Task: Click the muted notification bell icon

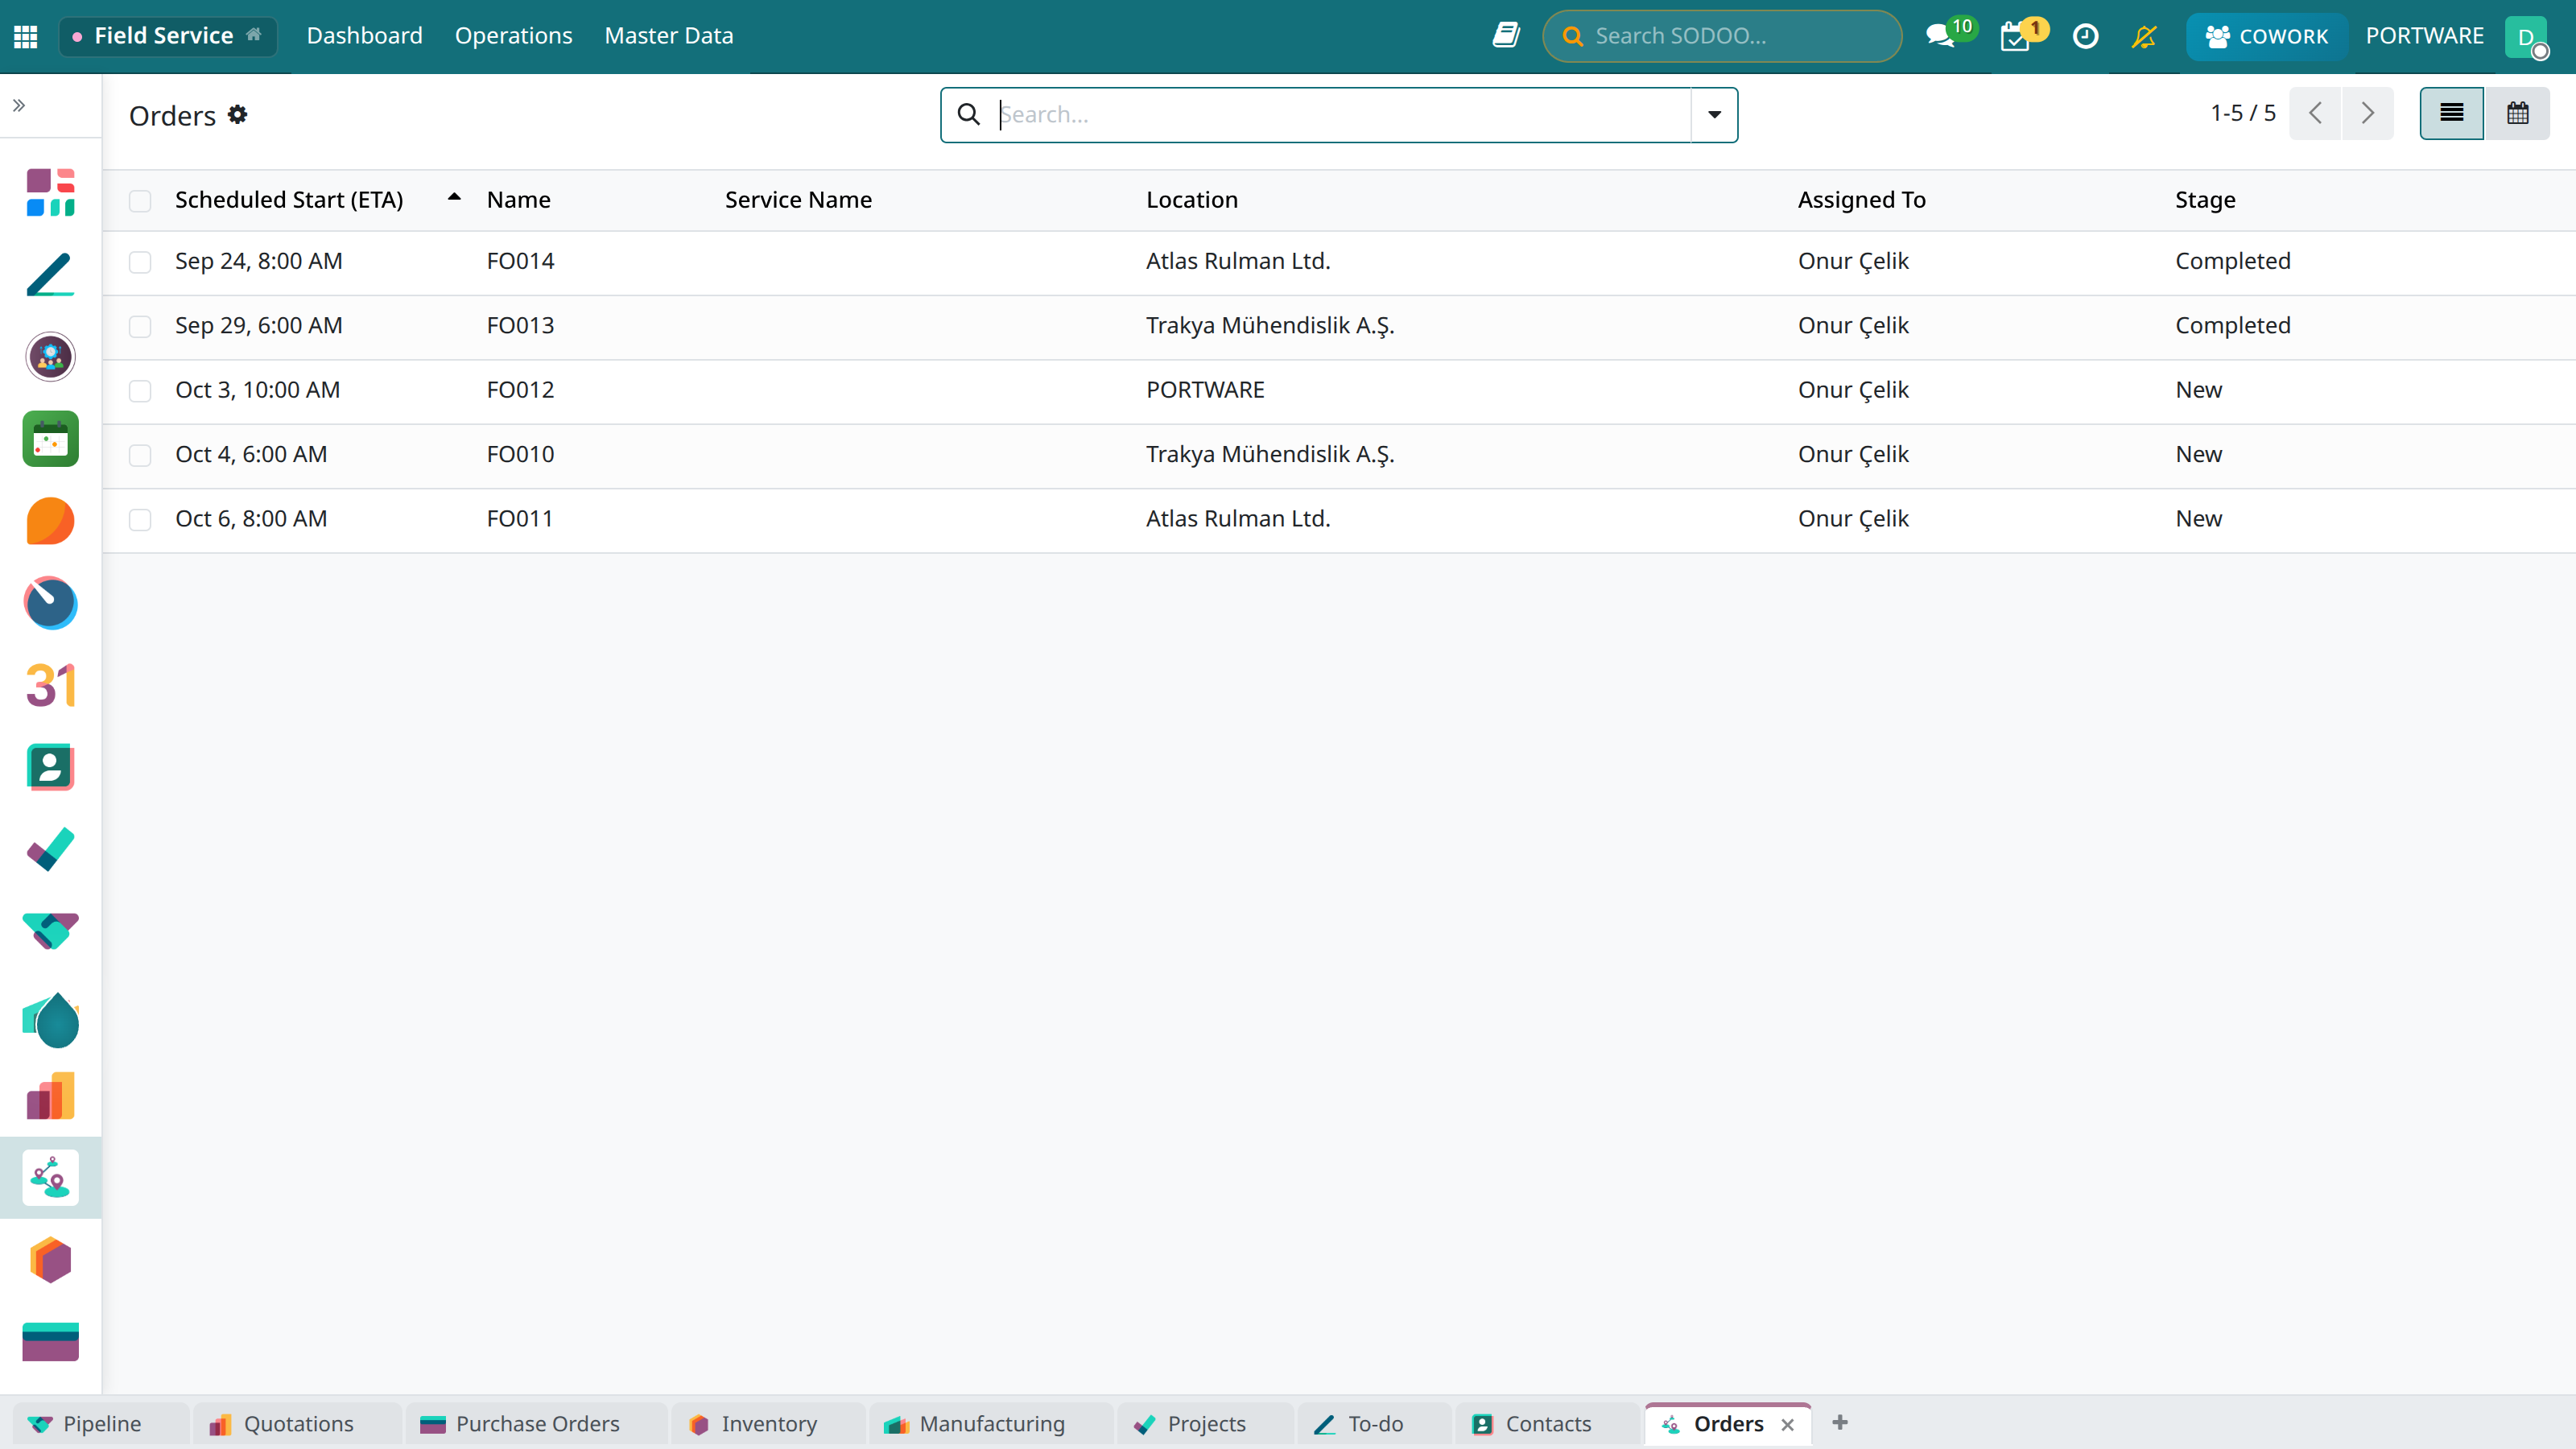Action: (x=2144, y=36)
